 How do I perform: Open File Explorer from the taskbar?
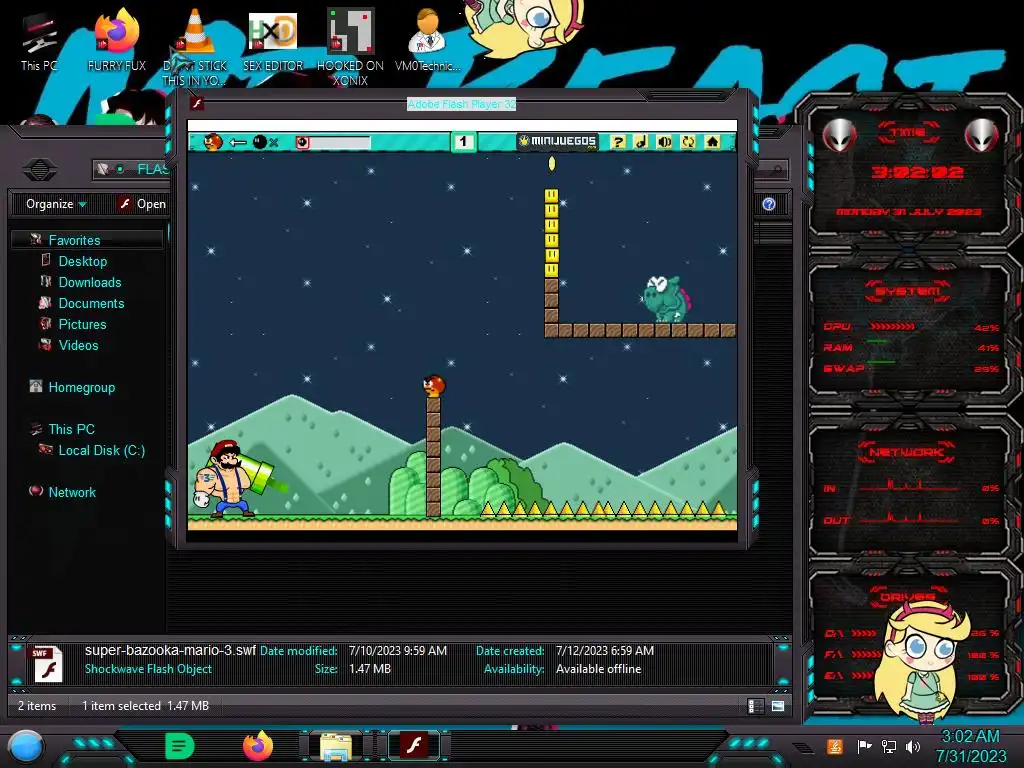(x=336, y=746)
